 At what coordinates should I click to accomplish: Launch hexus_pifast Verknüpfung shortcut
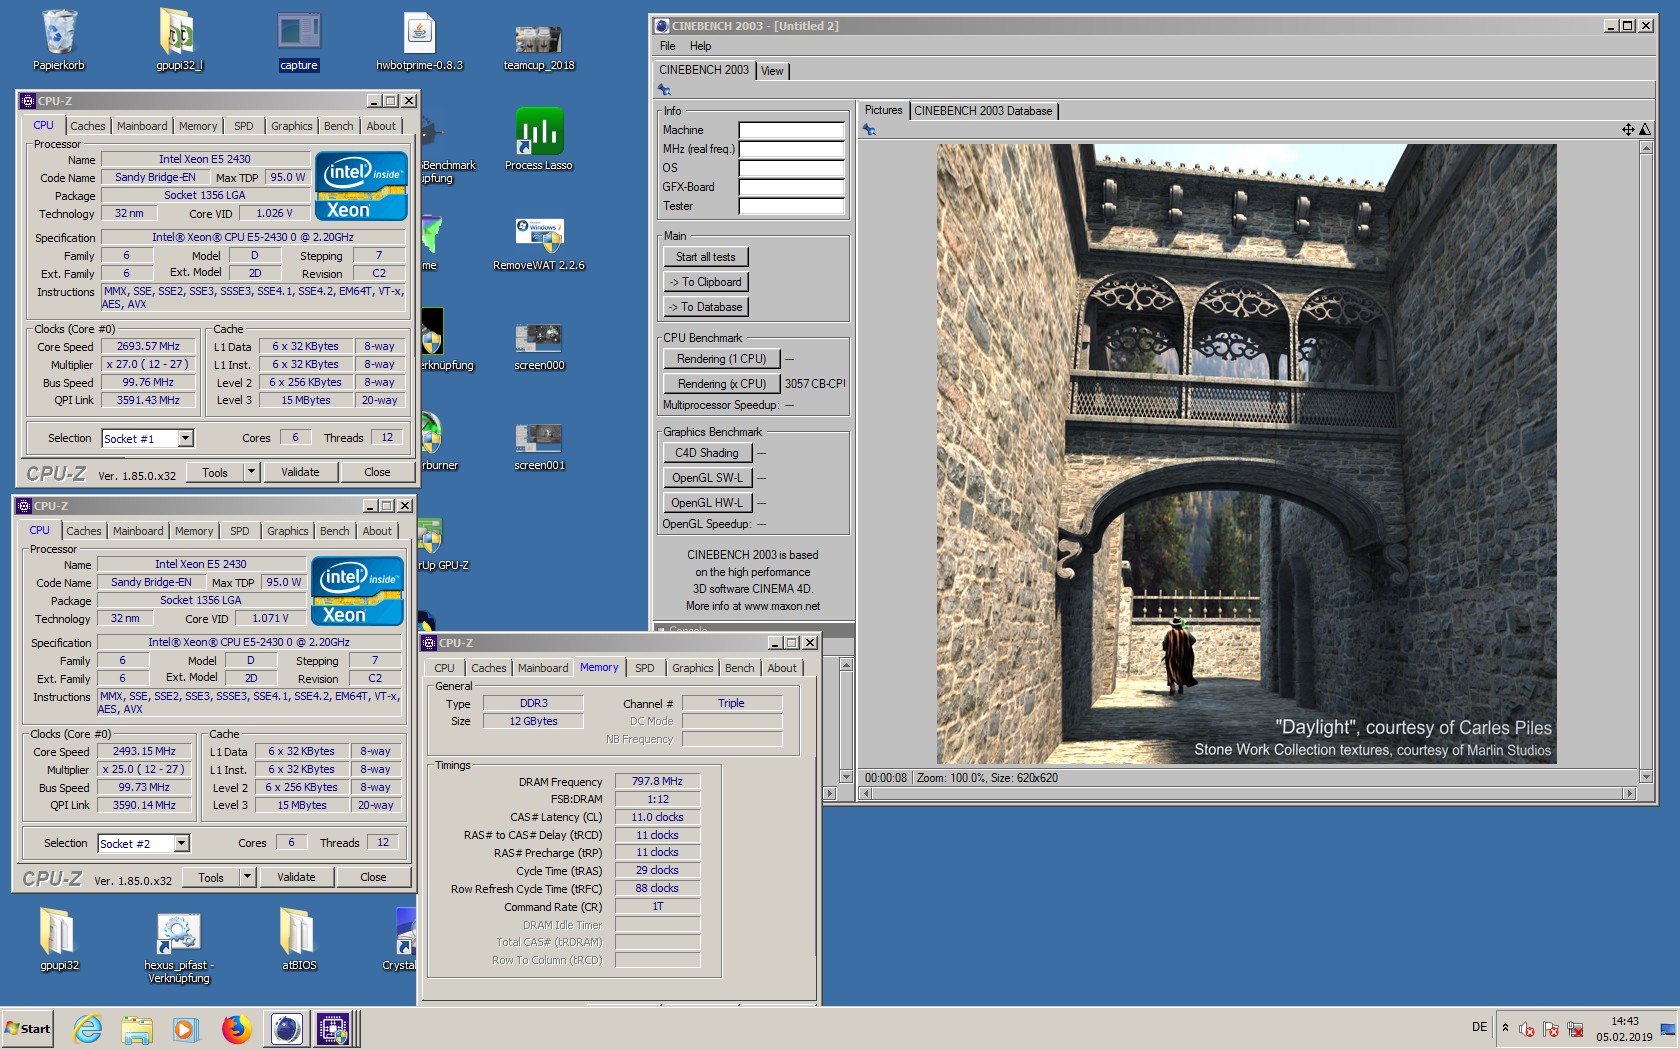click(179, 948)
